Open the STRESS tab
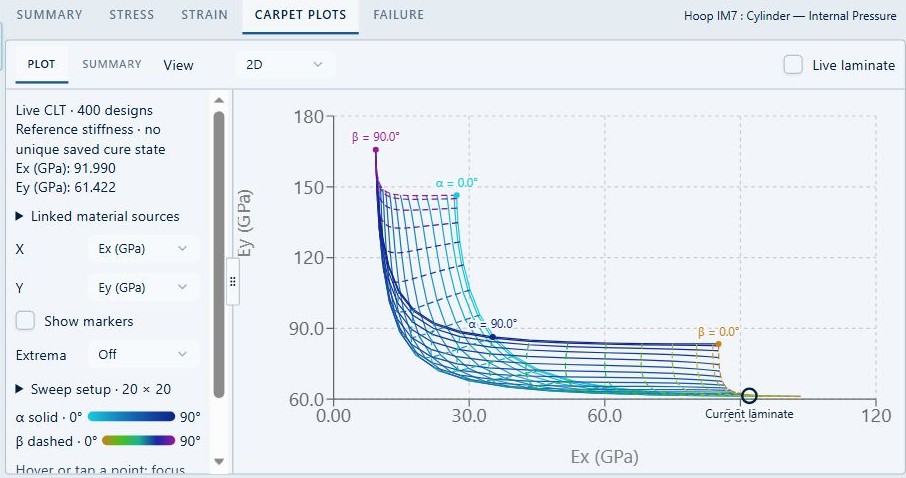This screenshot has width=906, height=478. (x=132, y=15)
